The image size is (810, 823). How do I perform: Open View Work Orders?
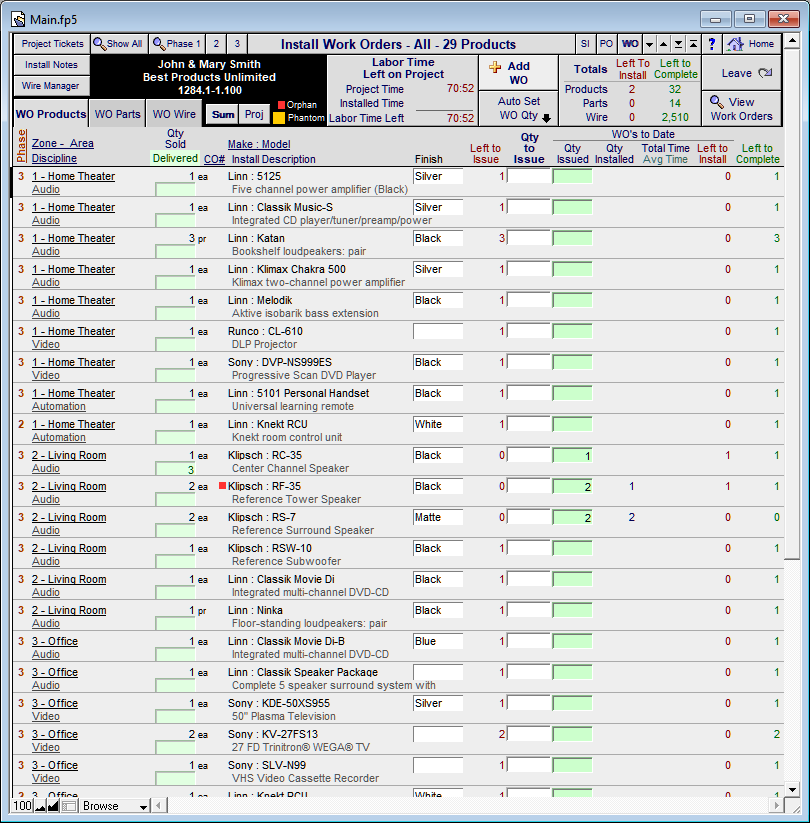tap(741, 109)
